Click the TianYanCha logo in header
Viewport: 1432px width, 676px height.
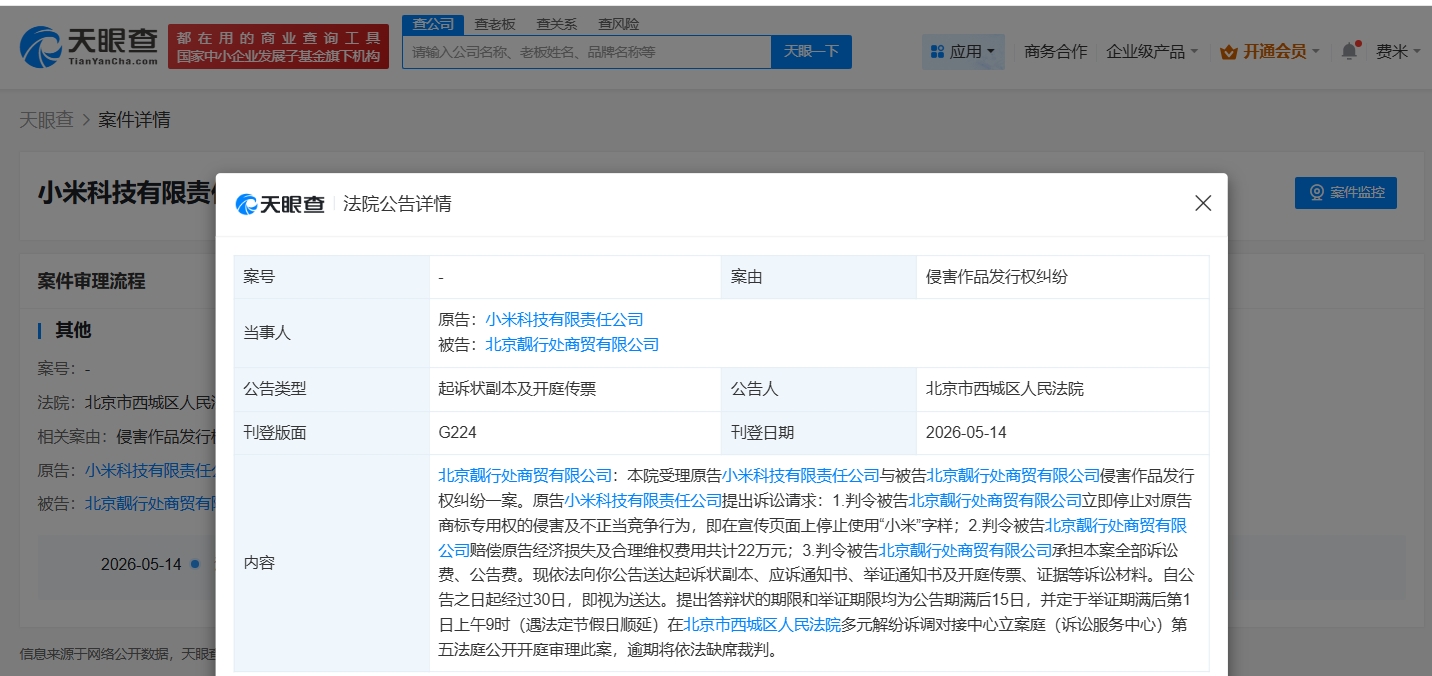89,47
